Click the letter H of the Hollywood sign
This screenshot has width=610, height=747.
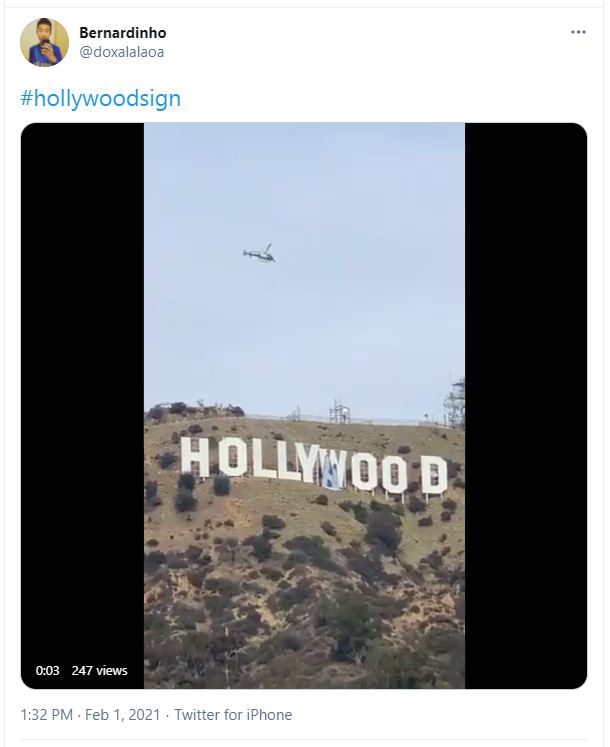[195, 457]
